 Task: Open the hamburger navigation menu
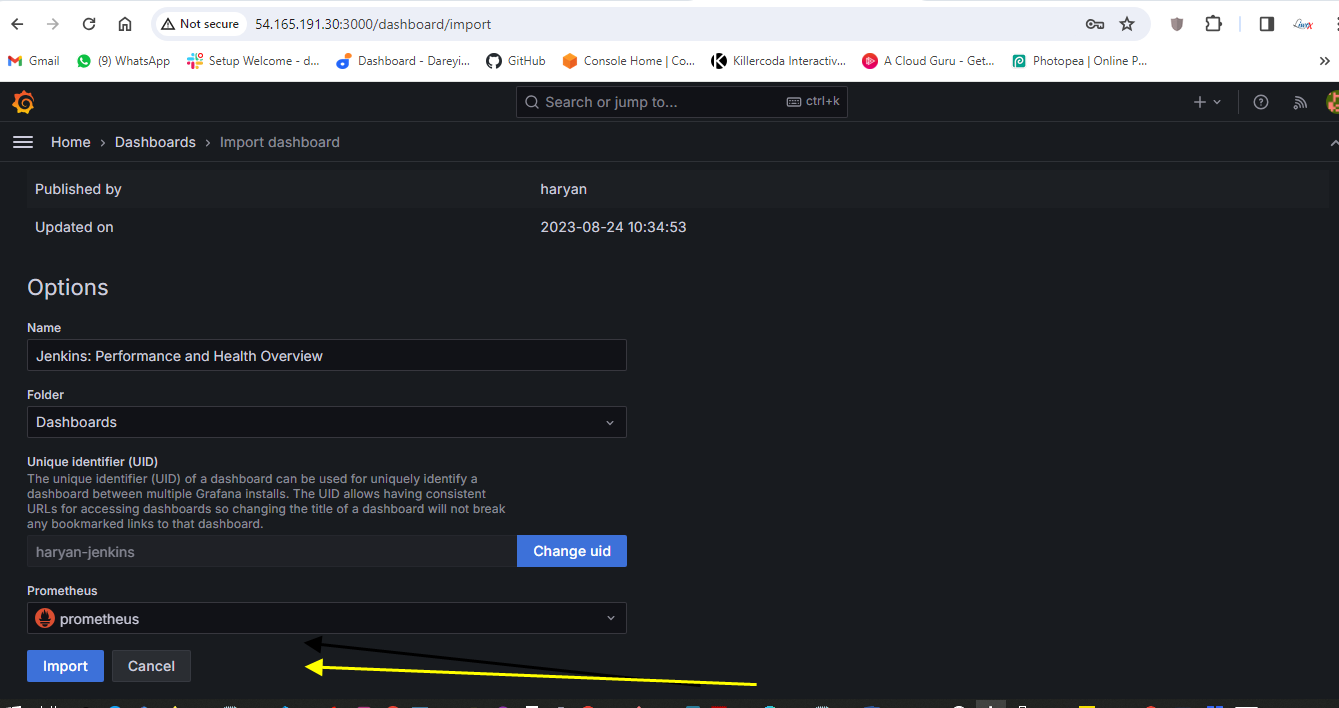23,142
